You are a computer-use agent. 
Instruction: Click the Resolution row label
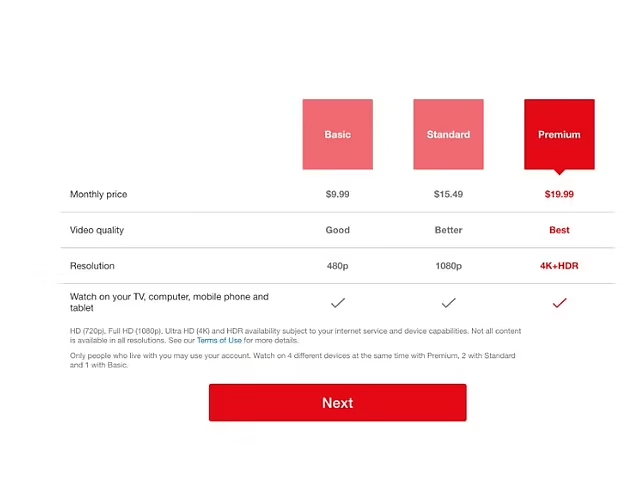click(92, 266)
